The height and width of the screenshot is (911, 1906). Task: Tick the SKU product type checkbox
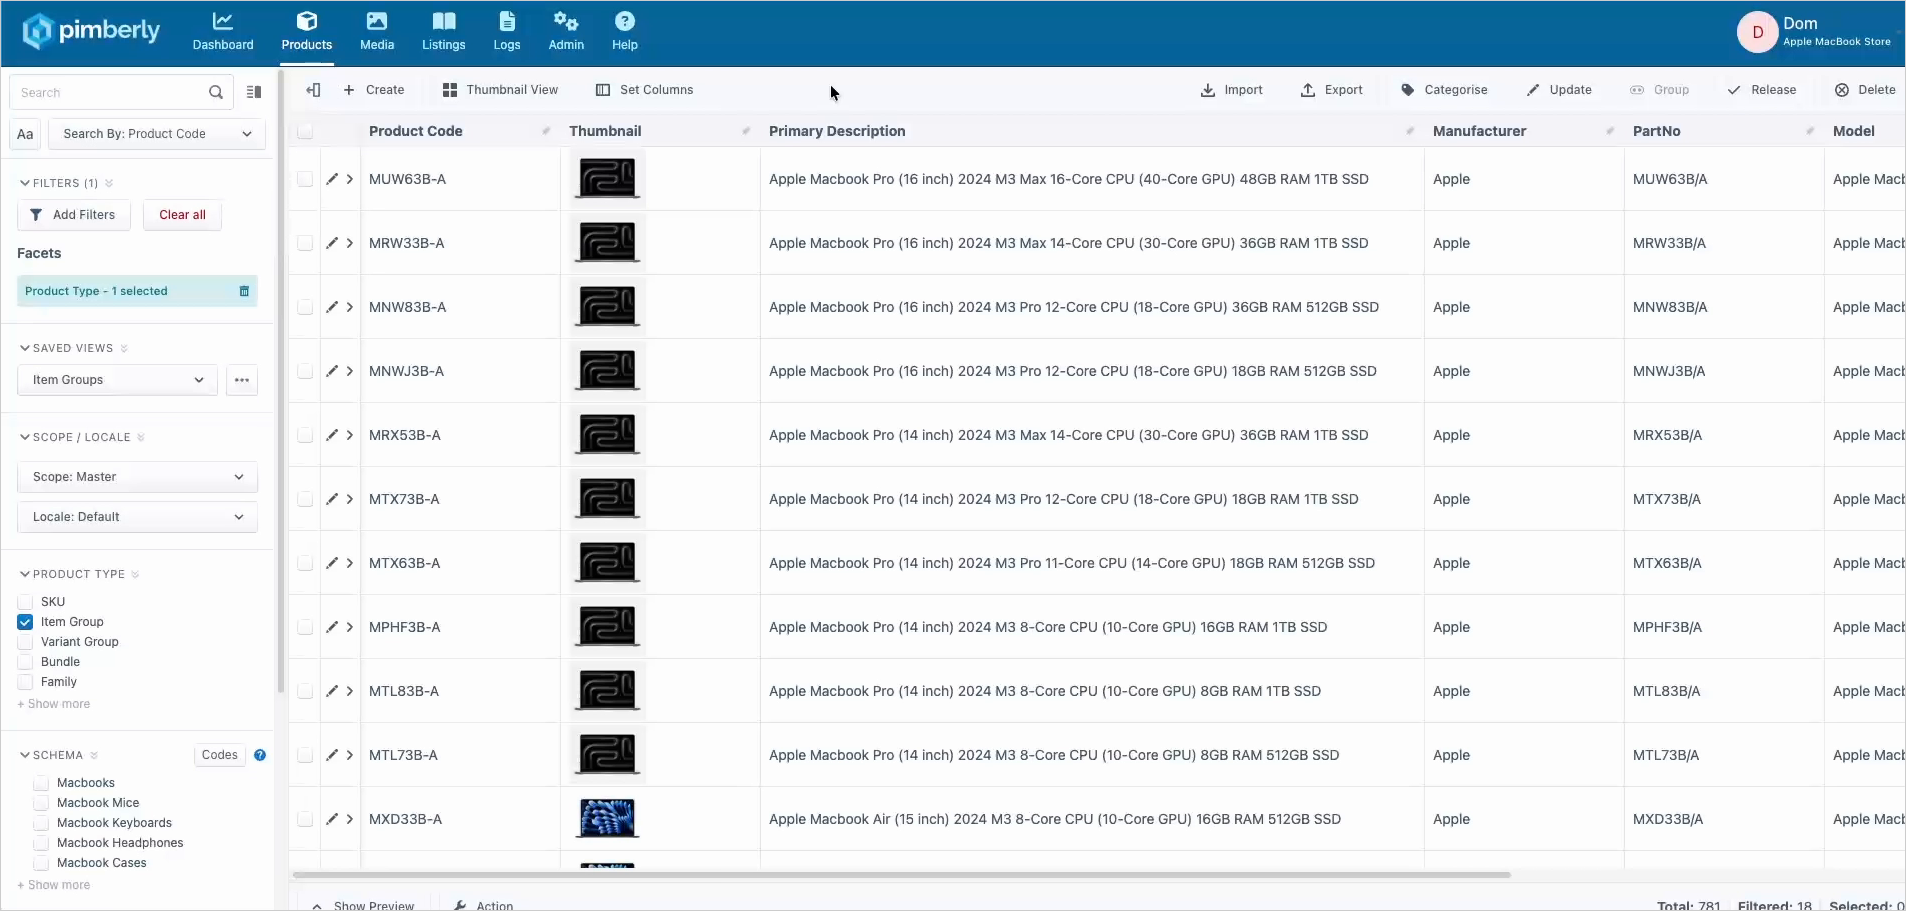(x=26, y=602)
